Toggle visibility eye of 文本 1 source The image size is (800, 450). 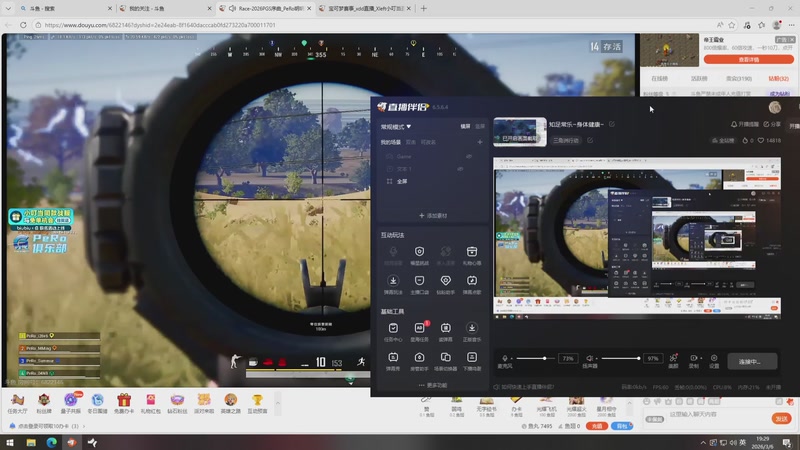point(460,169)
